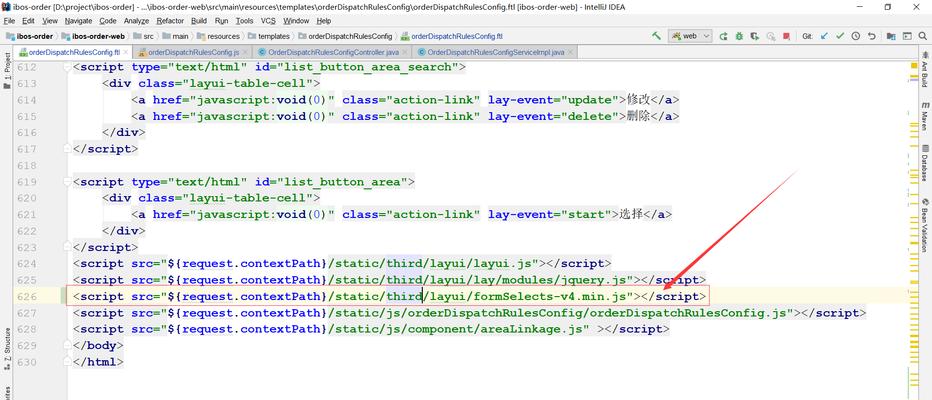Click fold marker at line 630
932x400 pixels.
pyautogui.click(x=67, y=362)
